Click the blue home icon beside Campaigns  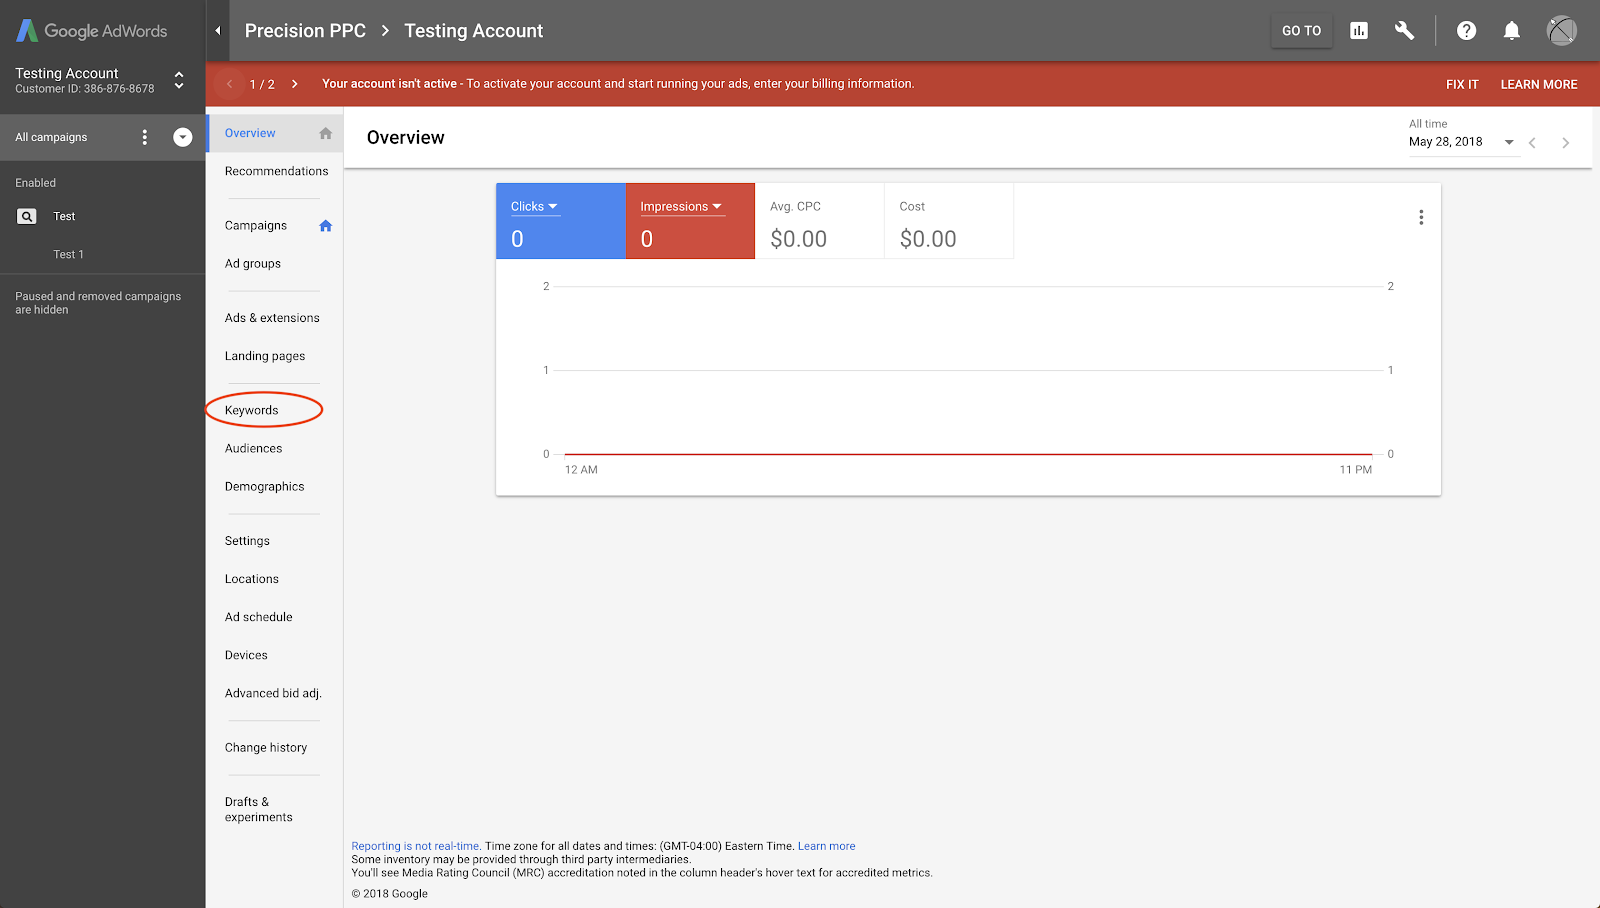325,226
